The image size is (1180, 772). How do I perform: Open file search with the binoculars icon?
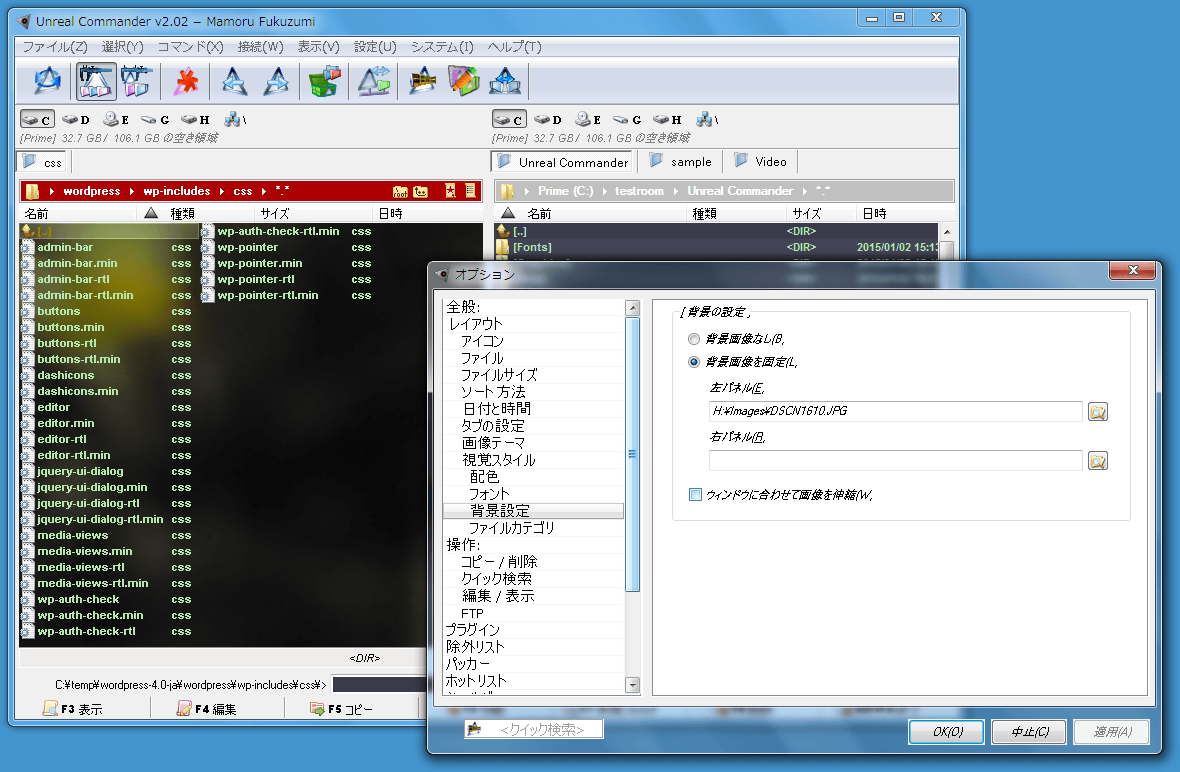click(422, 81)
